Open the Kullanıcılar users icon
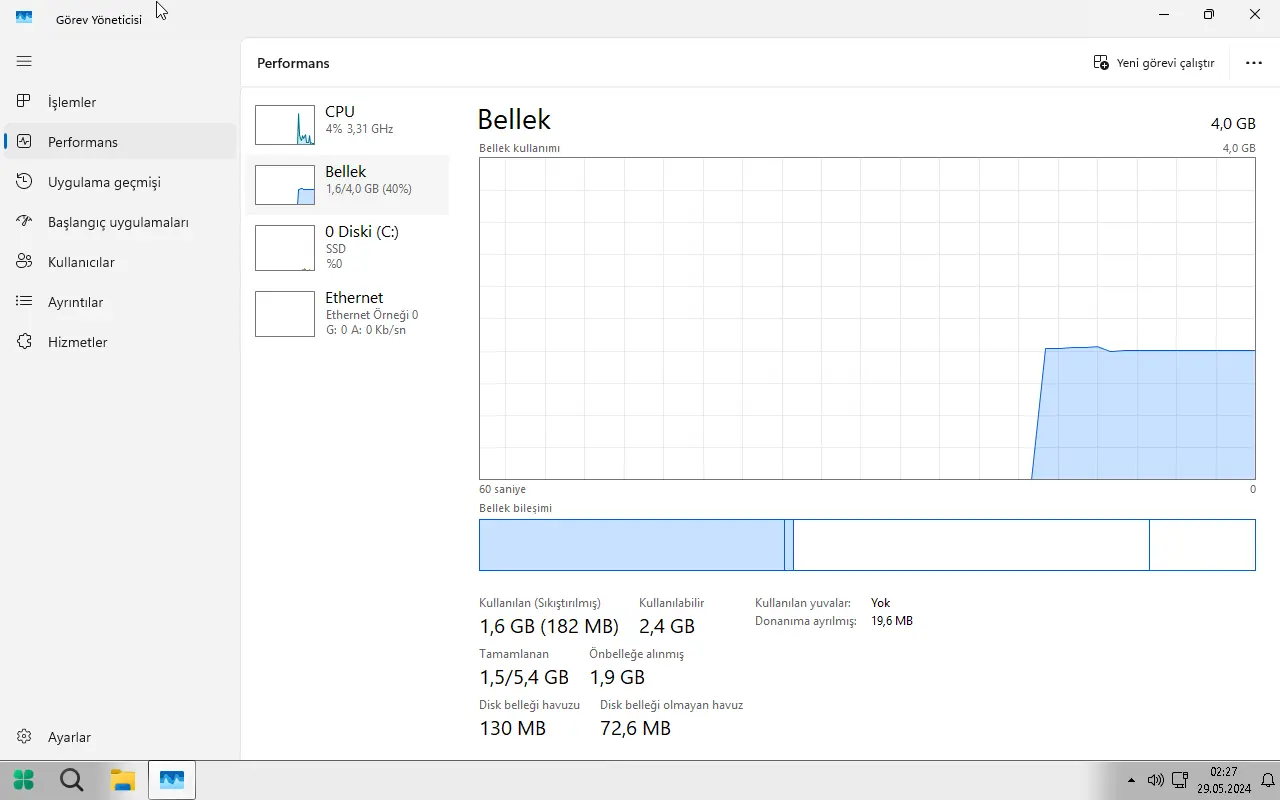The image size is (1280, 800). pyautogui.click(x=24, y=262)
